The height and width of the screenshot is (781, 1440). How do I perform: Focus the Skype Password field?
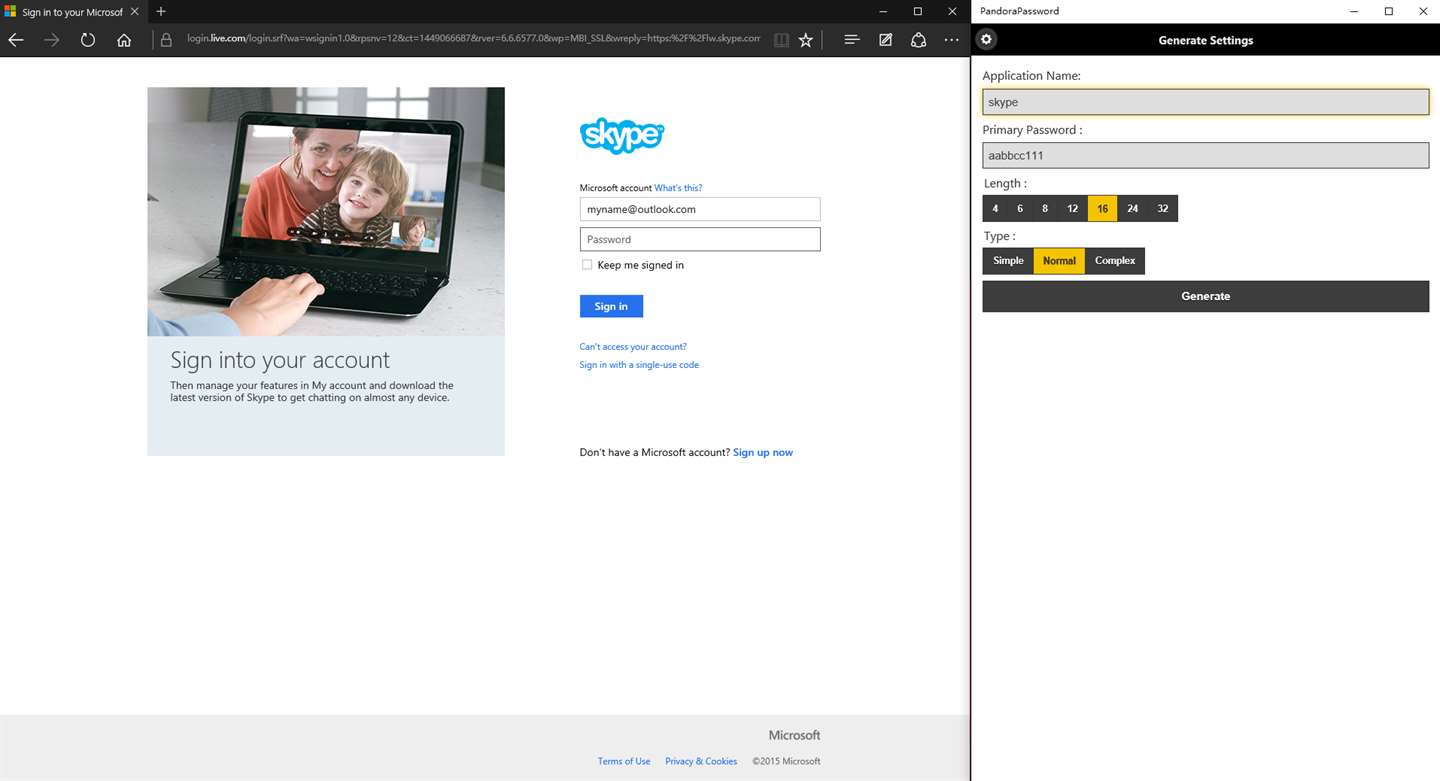tap(700, 239)
